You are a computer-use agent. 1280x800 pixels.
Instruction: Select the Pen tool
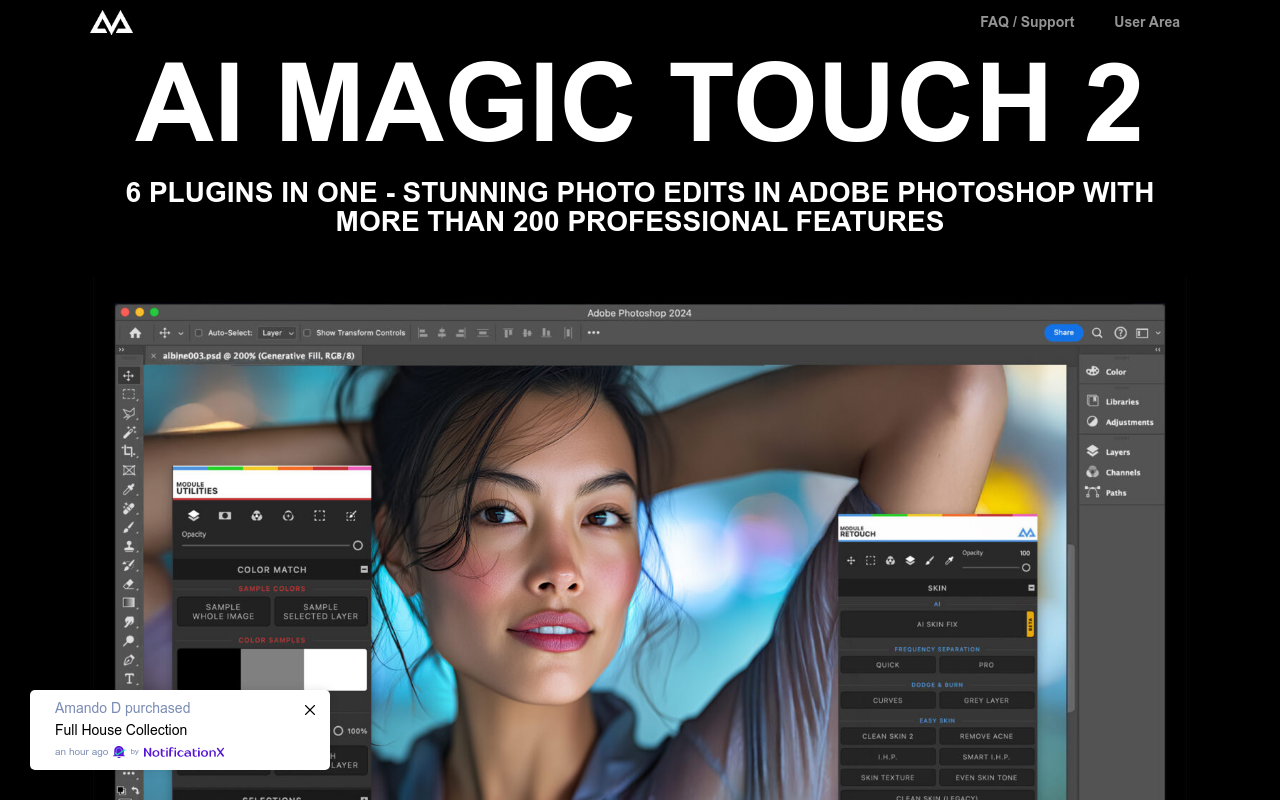(x=129, y=660)
